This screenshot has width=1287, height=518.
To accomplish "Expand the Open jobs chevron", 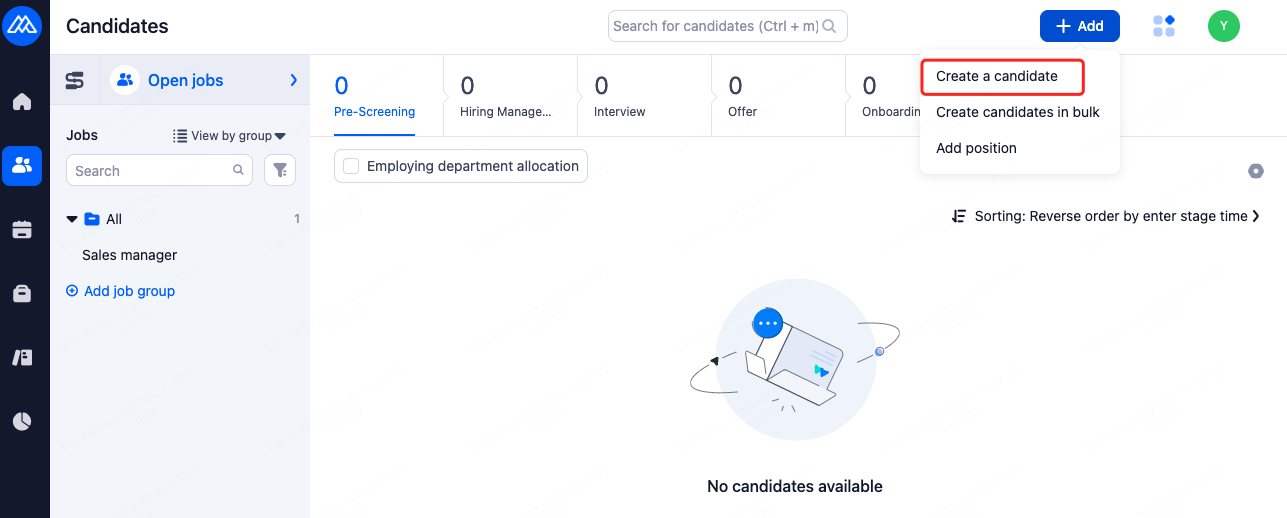I will tap(294, 80).
